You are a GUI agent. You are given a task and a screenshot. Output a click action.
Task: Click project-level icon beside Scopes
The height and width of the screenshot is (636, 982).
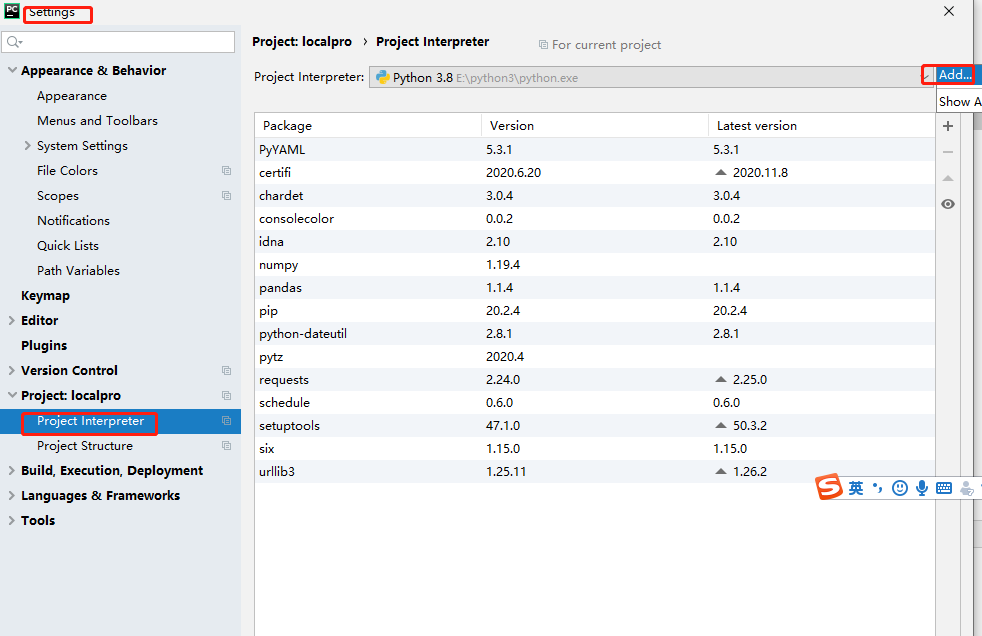point(227,195)
